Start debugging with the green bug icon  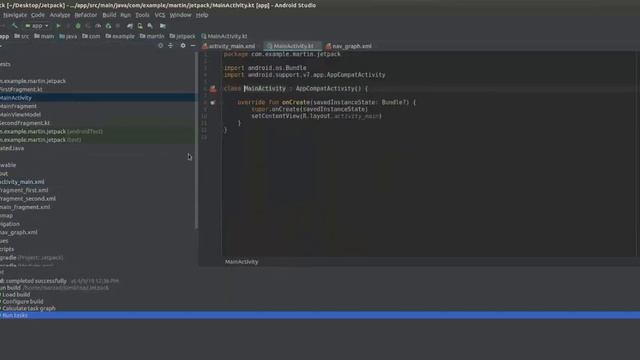(78, 26)
